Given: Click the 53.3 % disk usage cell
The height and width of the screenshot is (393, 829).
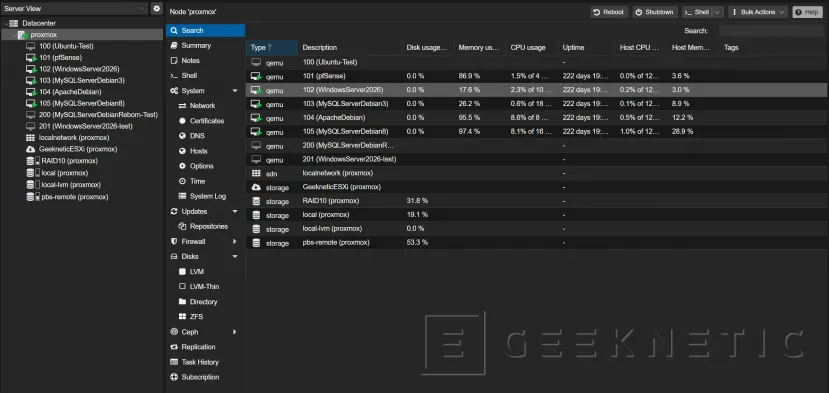Looking at the screenshot, I should click(x=417, y=242).
